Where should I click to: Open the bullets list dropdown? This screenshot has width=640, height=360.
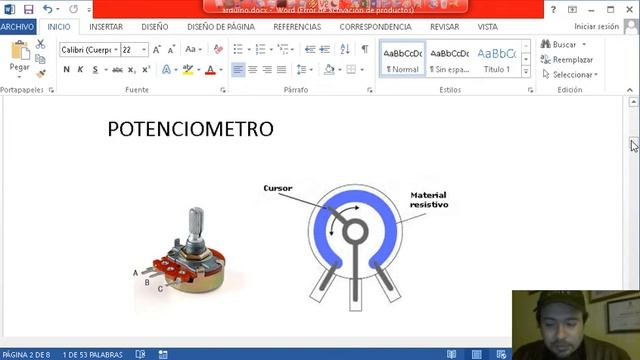pyautogui.click(x=249, y=50)
